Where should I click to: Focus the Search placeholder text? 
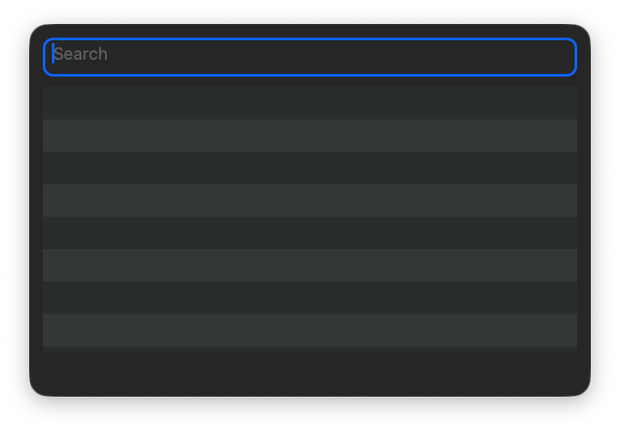tap(81, 54)
